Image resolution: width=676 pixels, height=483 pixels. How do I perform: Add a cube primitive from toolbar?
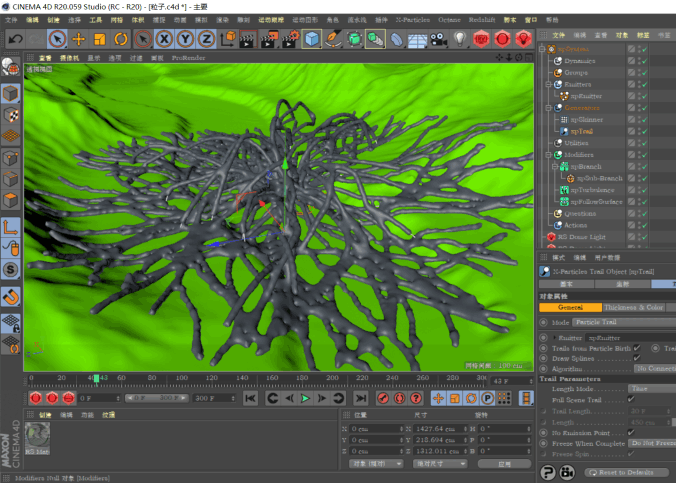point(312,39)
